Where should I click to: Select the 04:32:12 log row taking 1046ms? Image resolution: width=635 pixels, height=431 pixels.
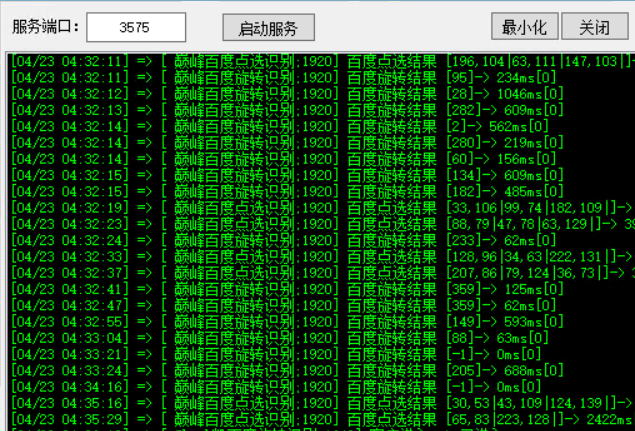click(287, 94)
